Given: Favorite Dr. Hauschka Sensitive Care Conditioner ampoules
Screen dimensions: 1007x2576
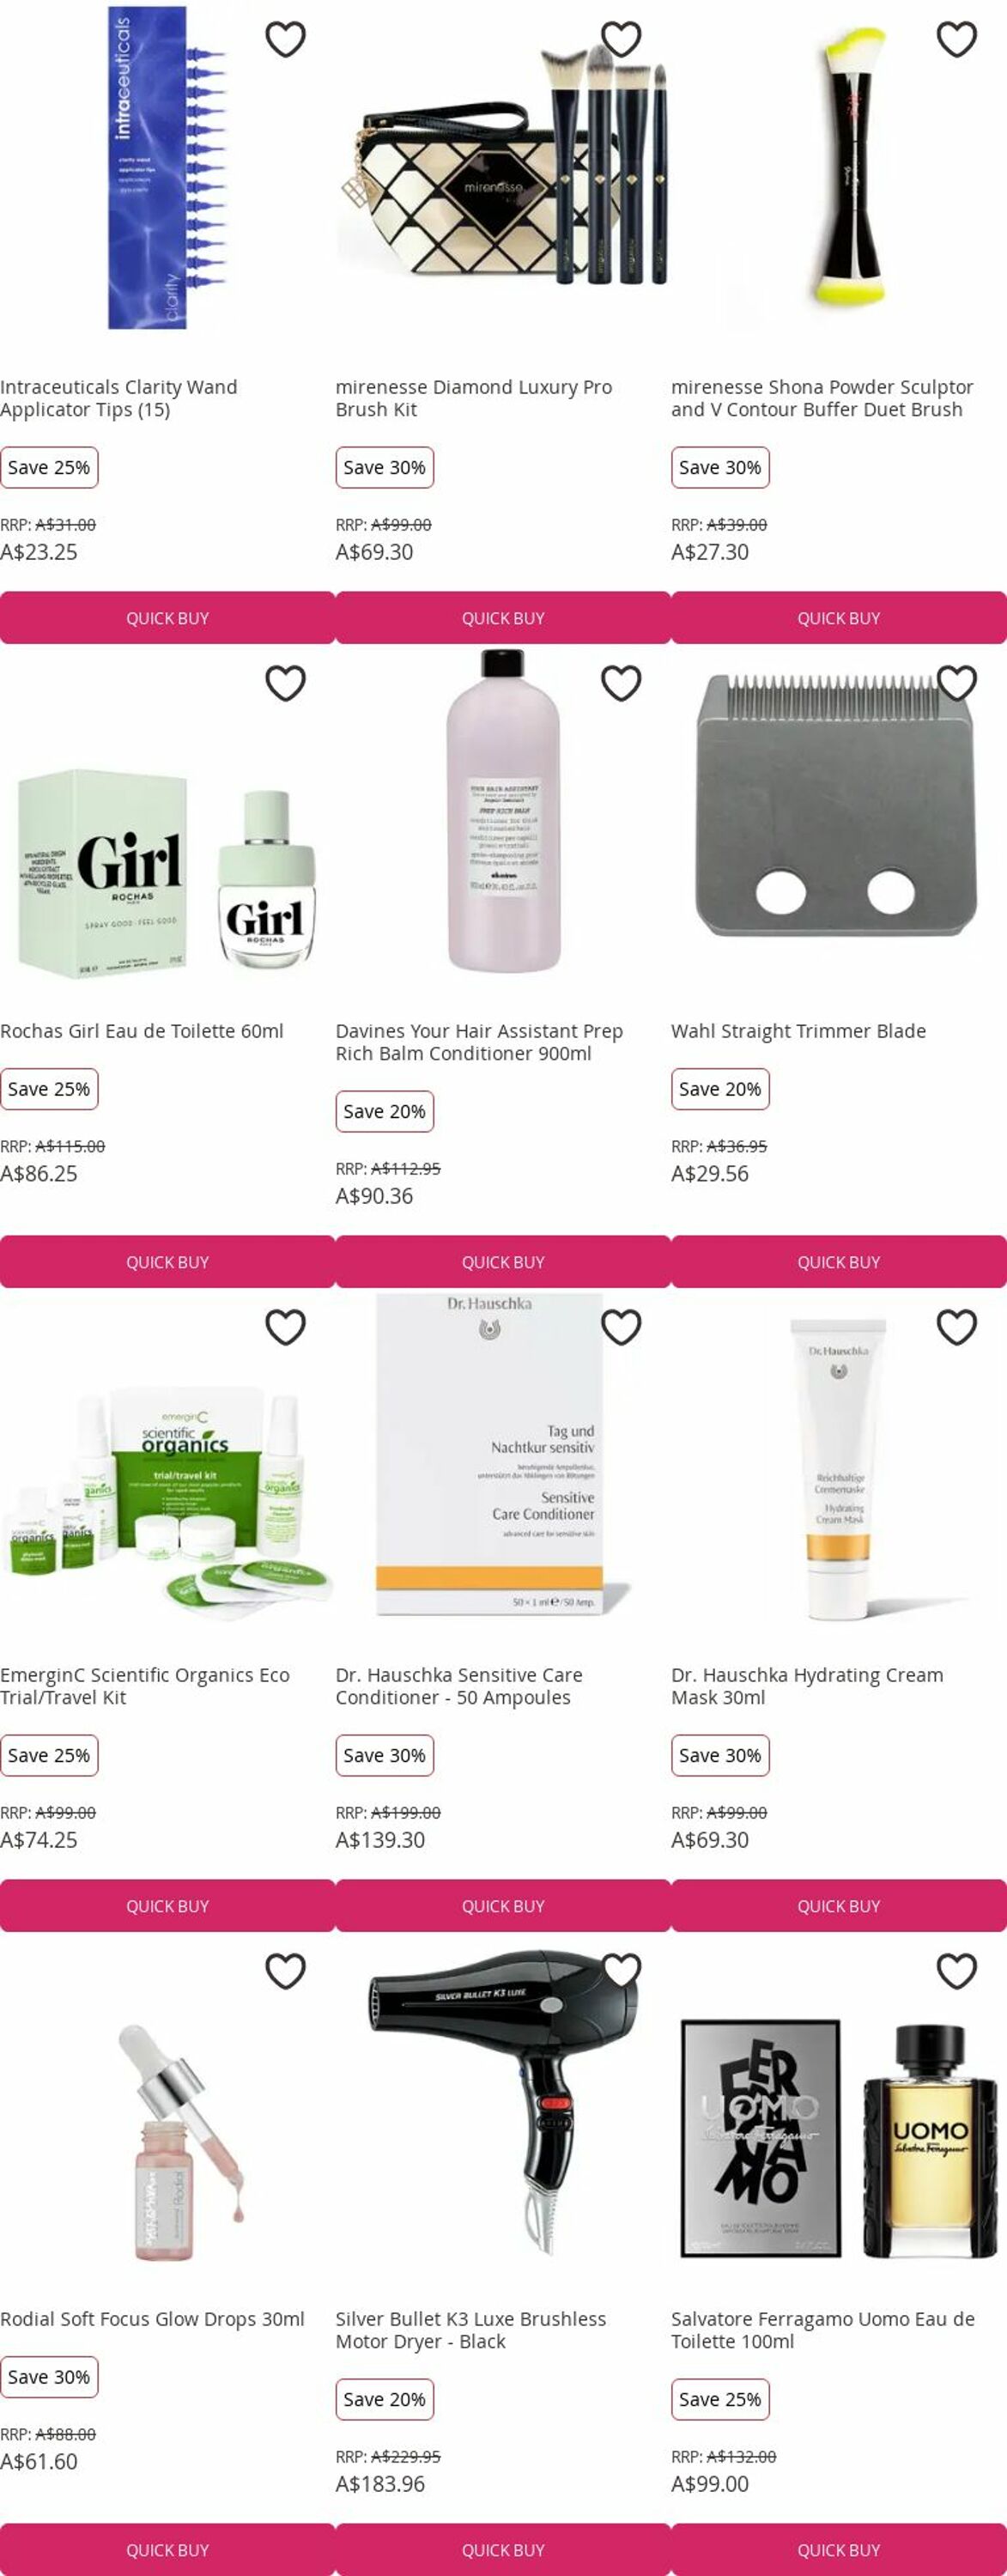Looking at the screenshot, I should (621, 1327).
